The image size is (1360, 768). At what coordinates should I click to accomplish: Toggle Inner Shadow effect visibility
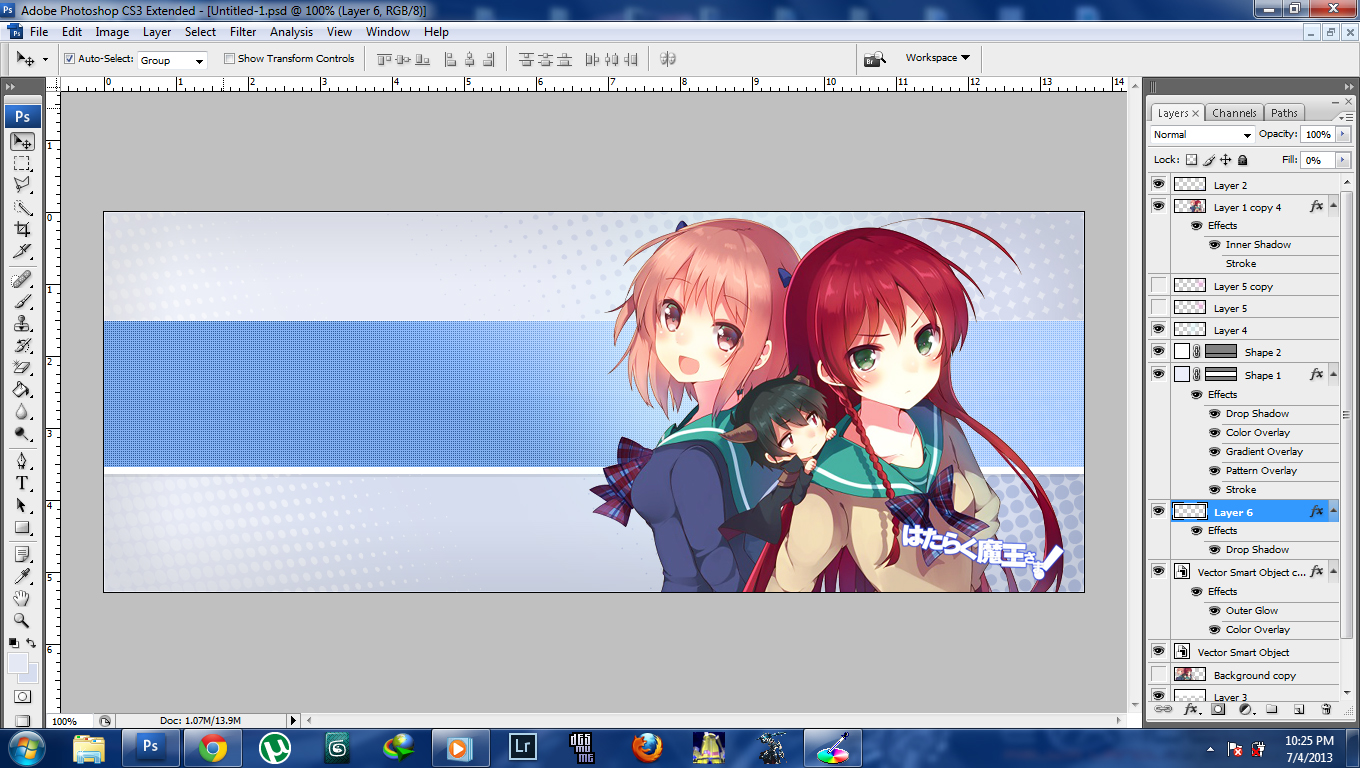tap(1215, 245)
